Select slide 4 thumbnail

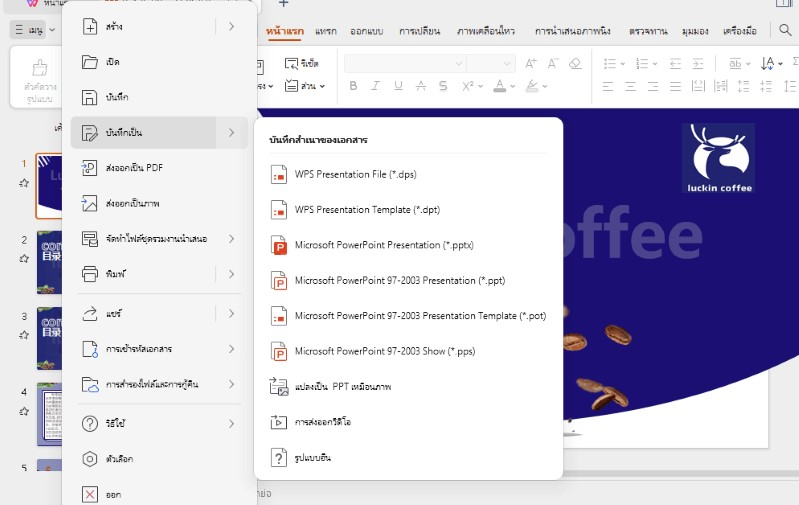coord(49,414)
